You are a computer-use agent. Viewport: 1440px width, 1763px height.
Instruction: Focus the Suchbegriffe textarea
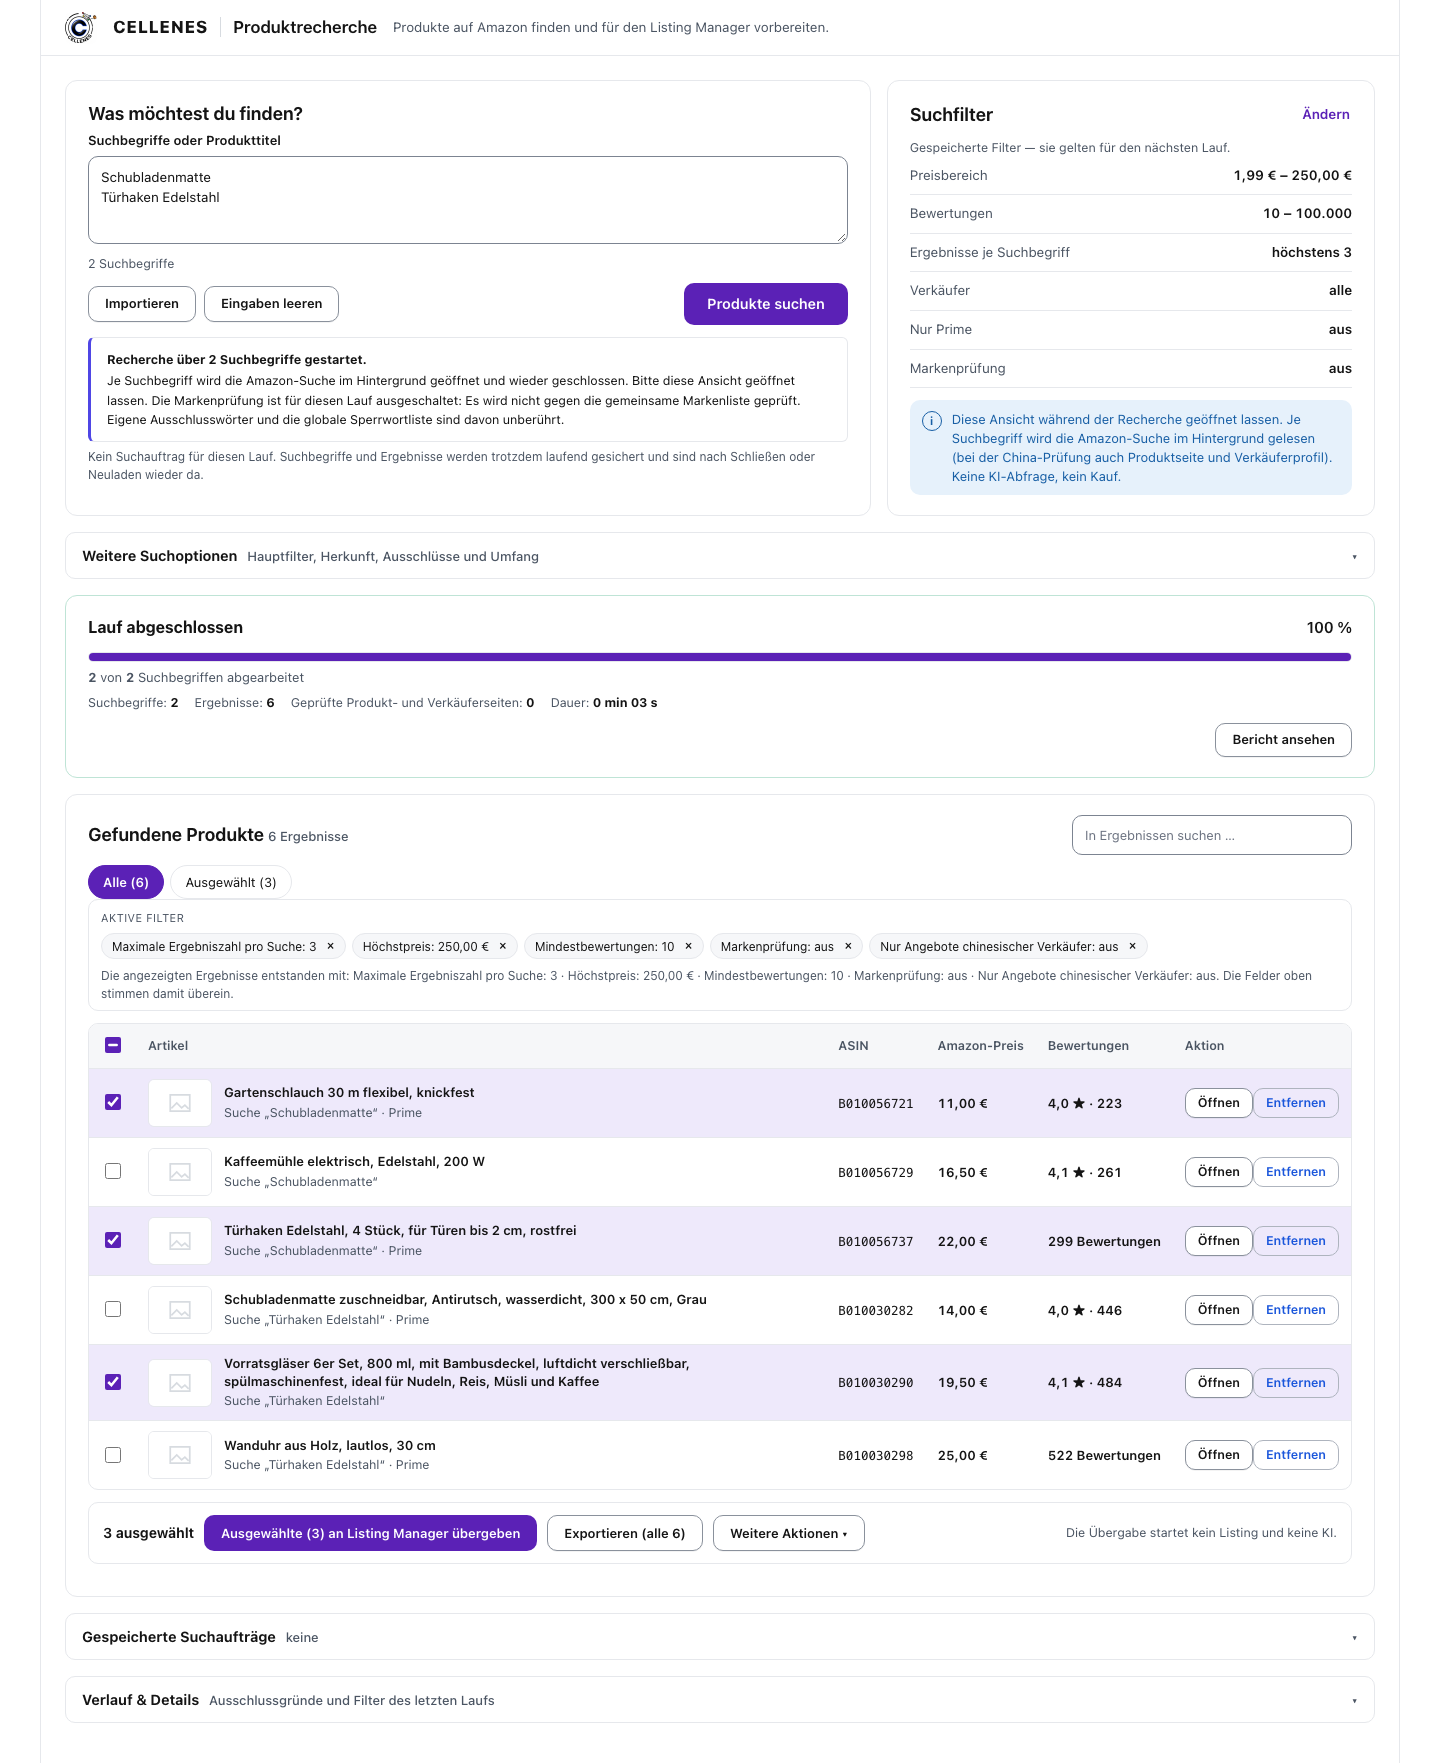pyautogui.click(x=468, y=200)
